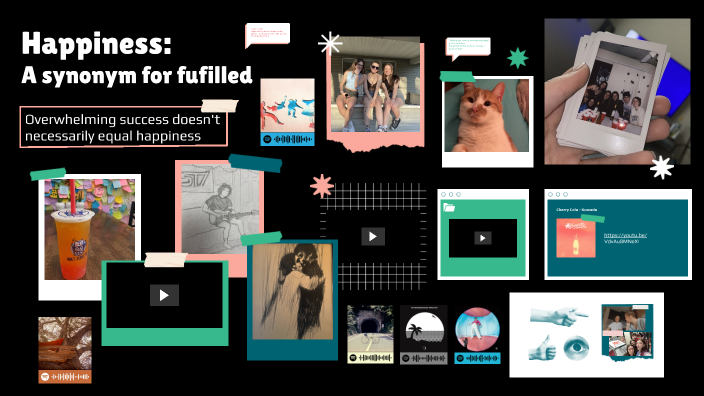Click the Cherry Cola album cover
This screenshot has width=704, height=396.
click(x=576, y=238)
